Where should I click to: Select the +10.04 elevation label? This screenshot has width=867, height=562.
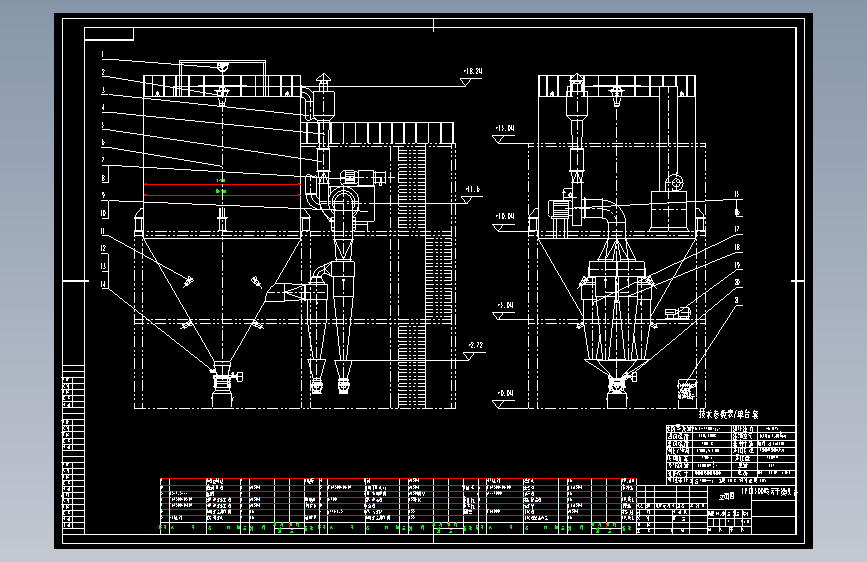[504, 216]
